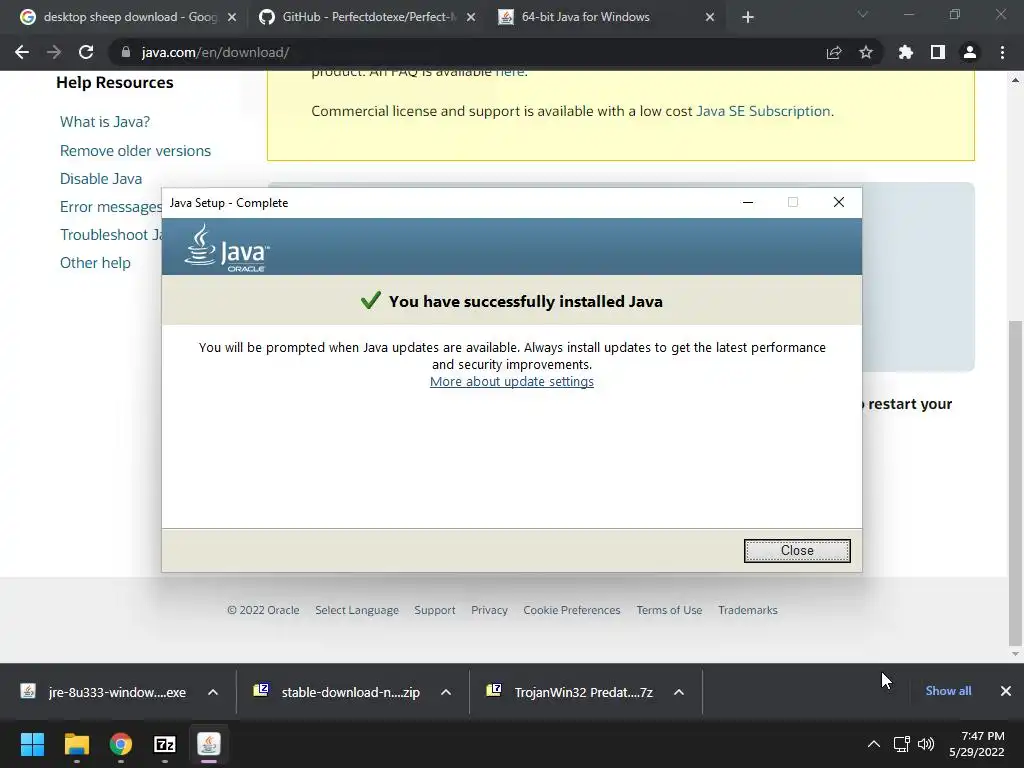This screenshot has height=768, width=1024.
Task: Open network status tray icon
Action: tap(902, 744)
